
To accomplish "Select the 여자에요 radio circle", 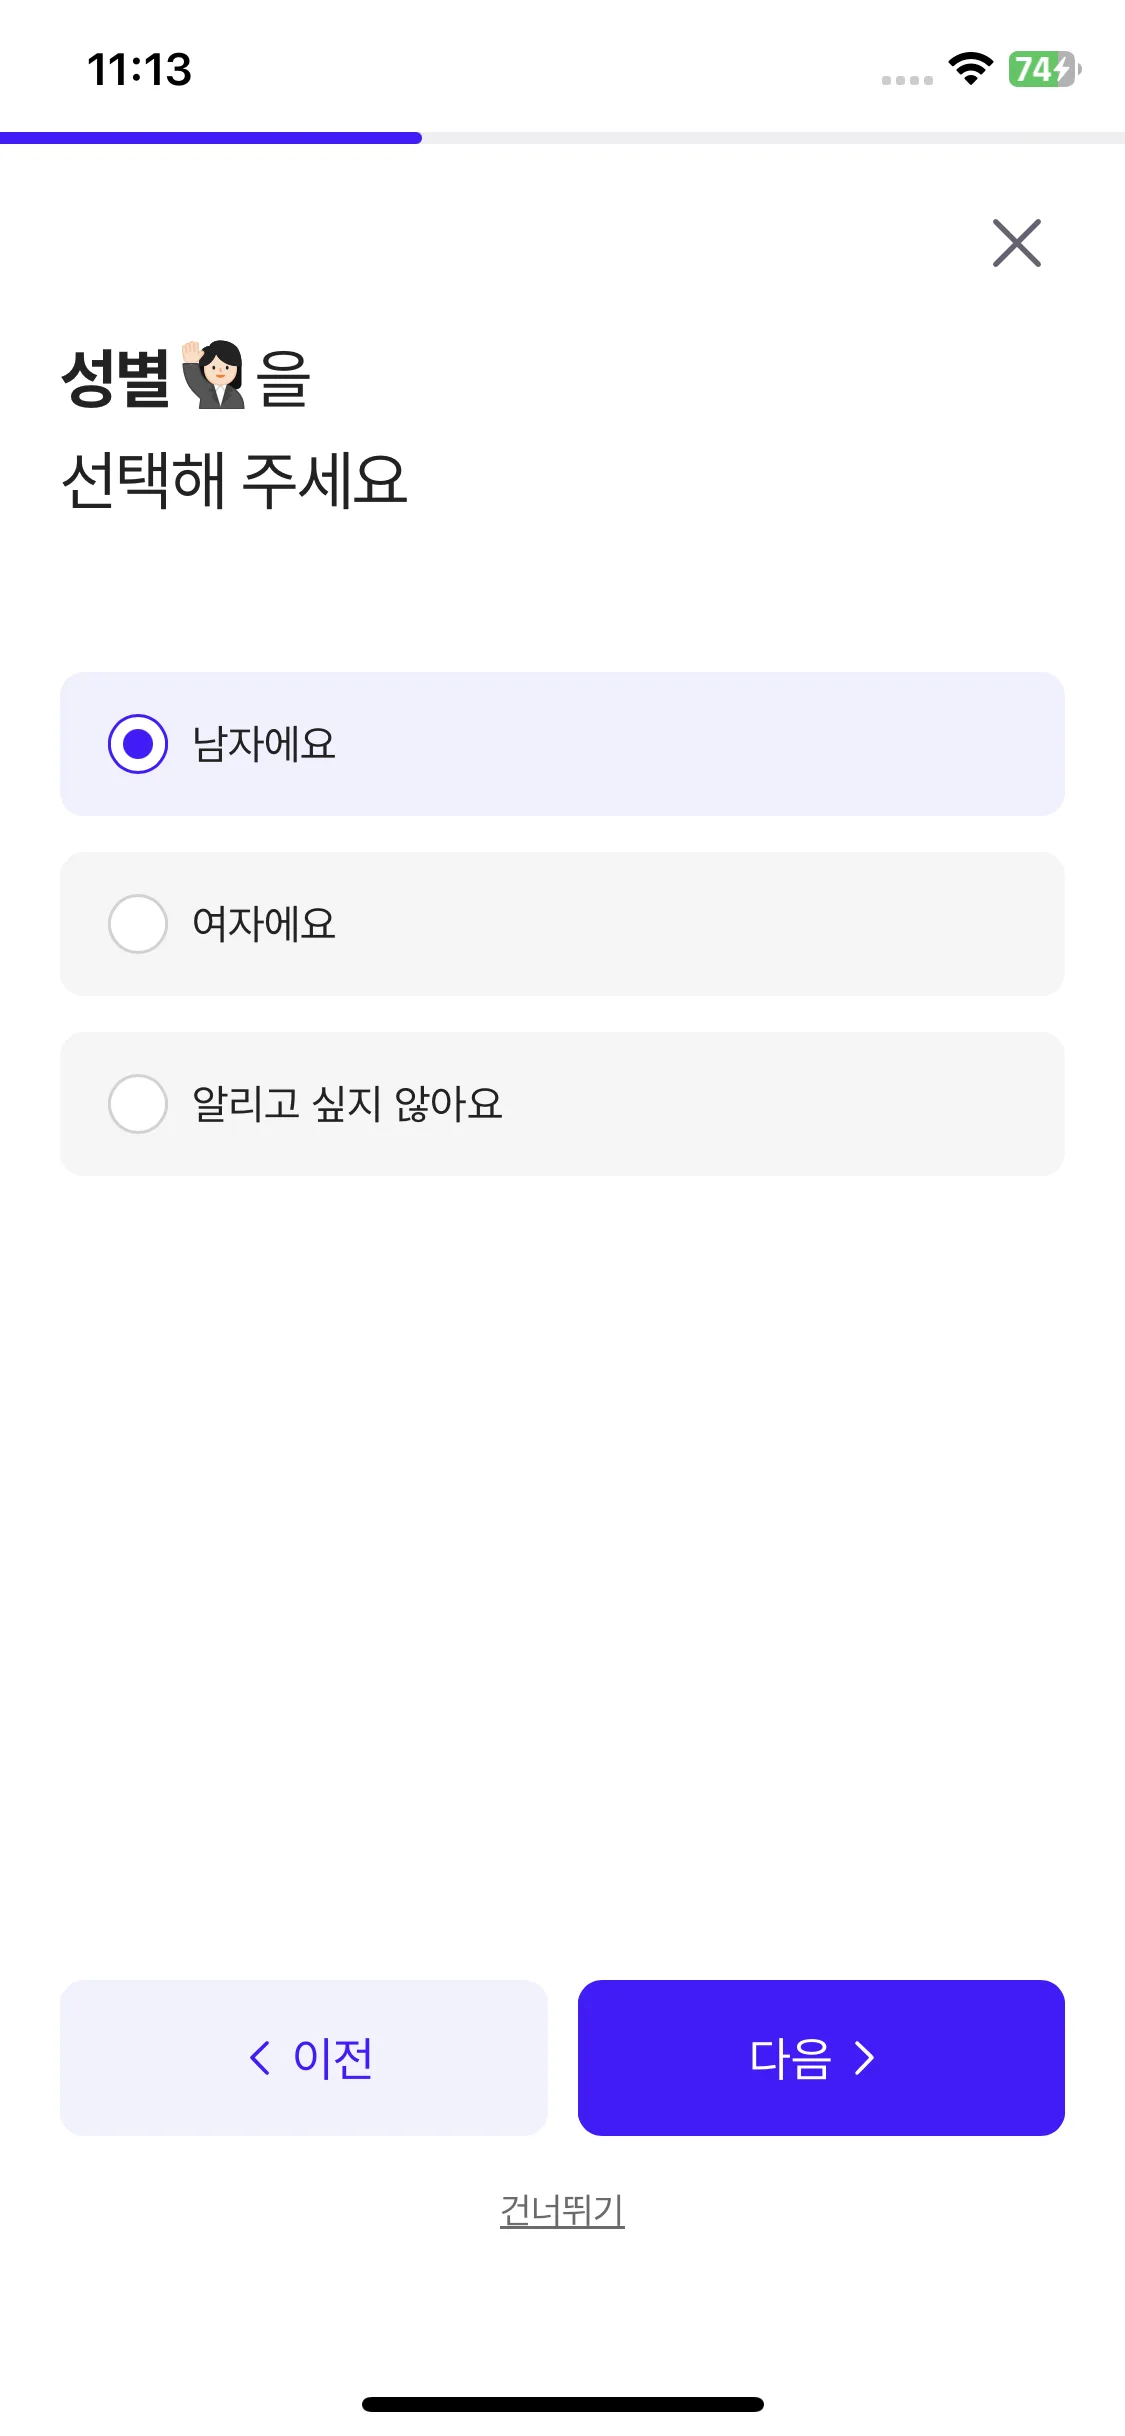I will tap(138, 924).
